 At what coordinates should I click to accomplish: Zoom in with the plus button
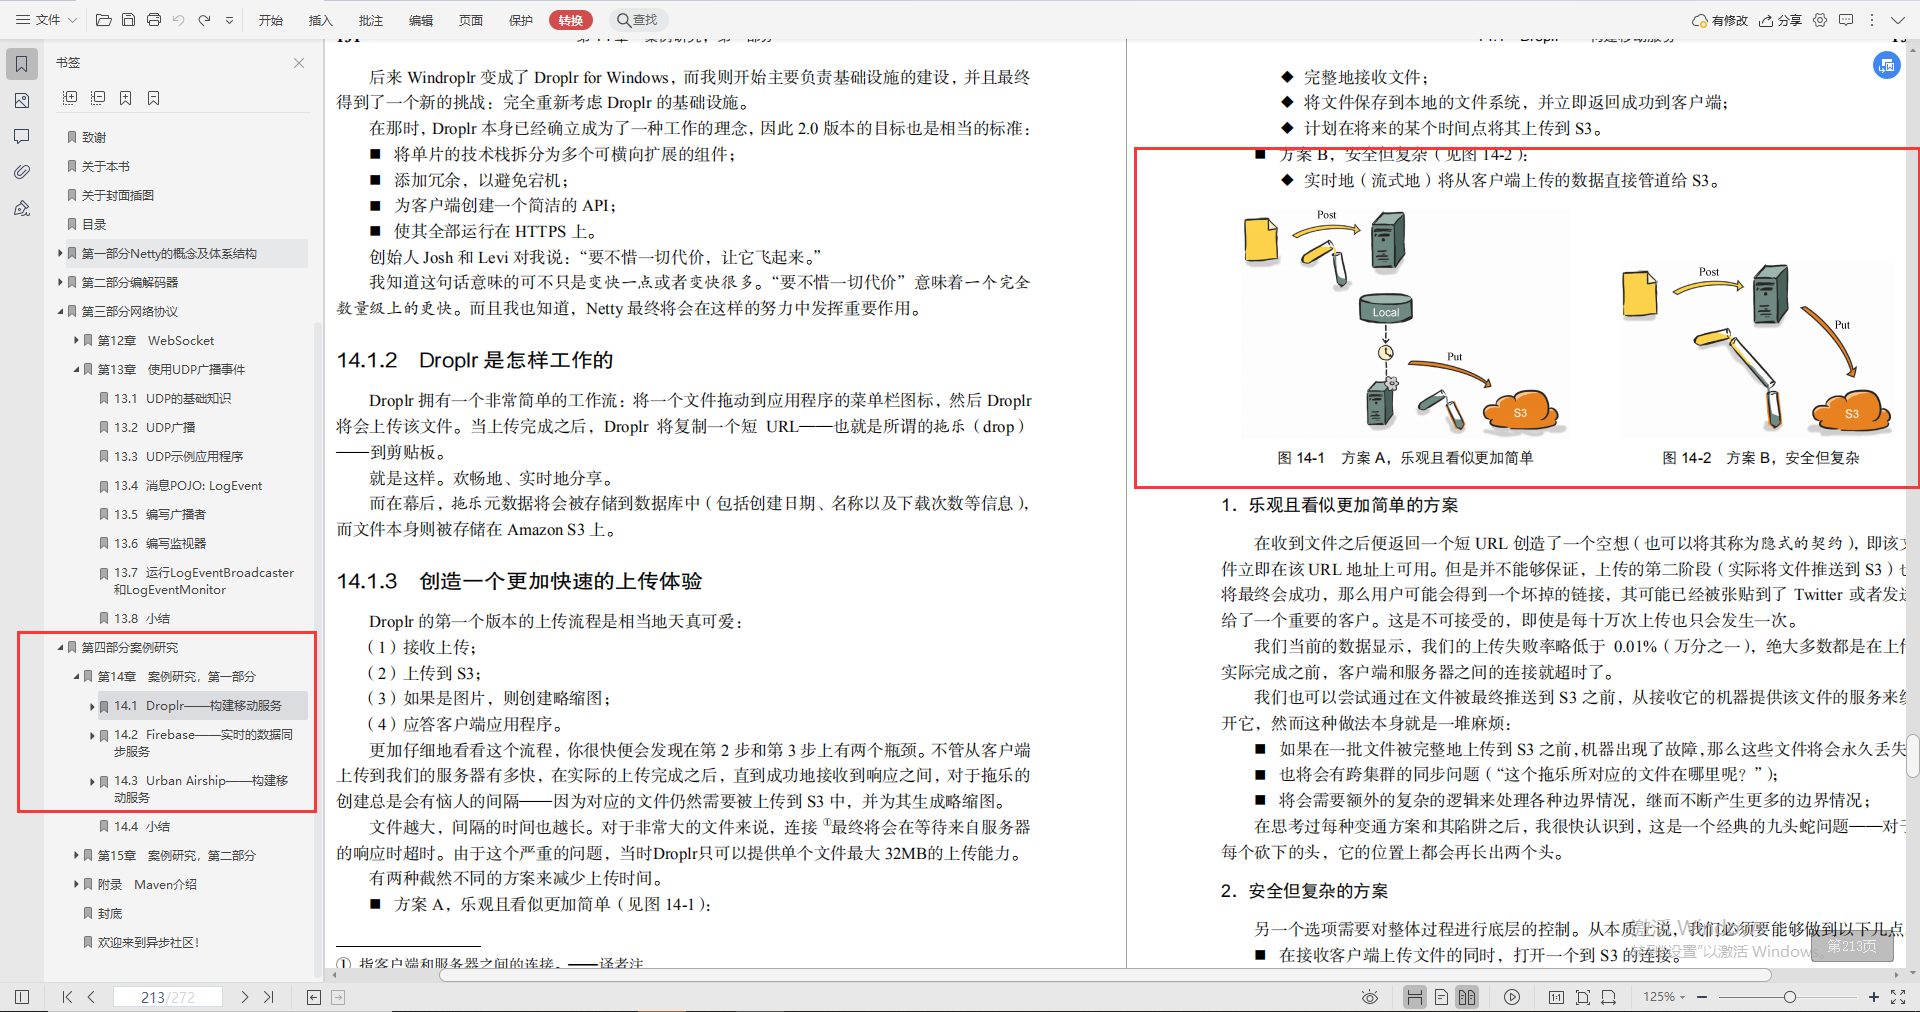pyautogui.click(x=1874, y=997)
